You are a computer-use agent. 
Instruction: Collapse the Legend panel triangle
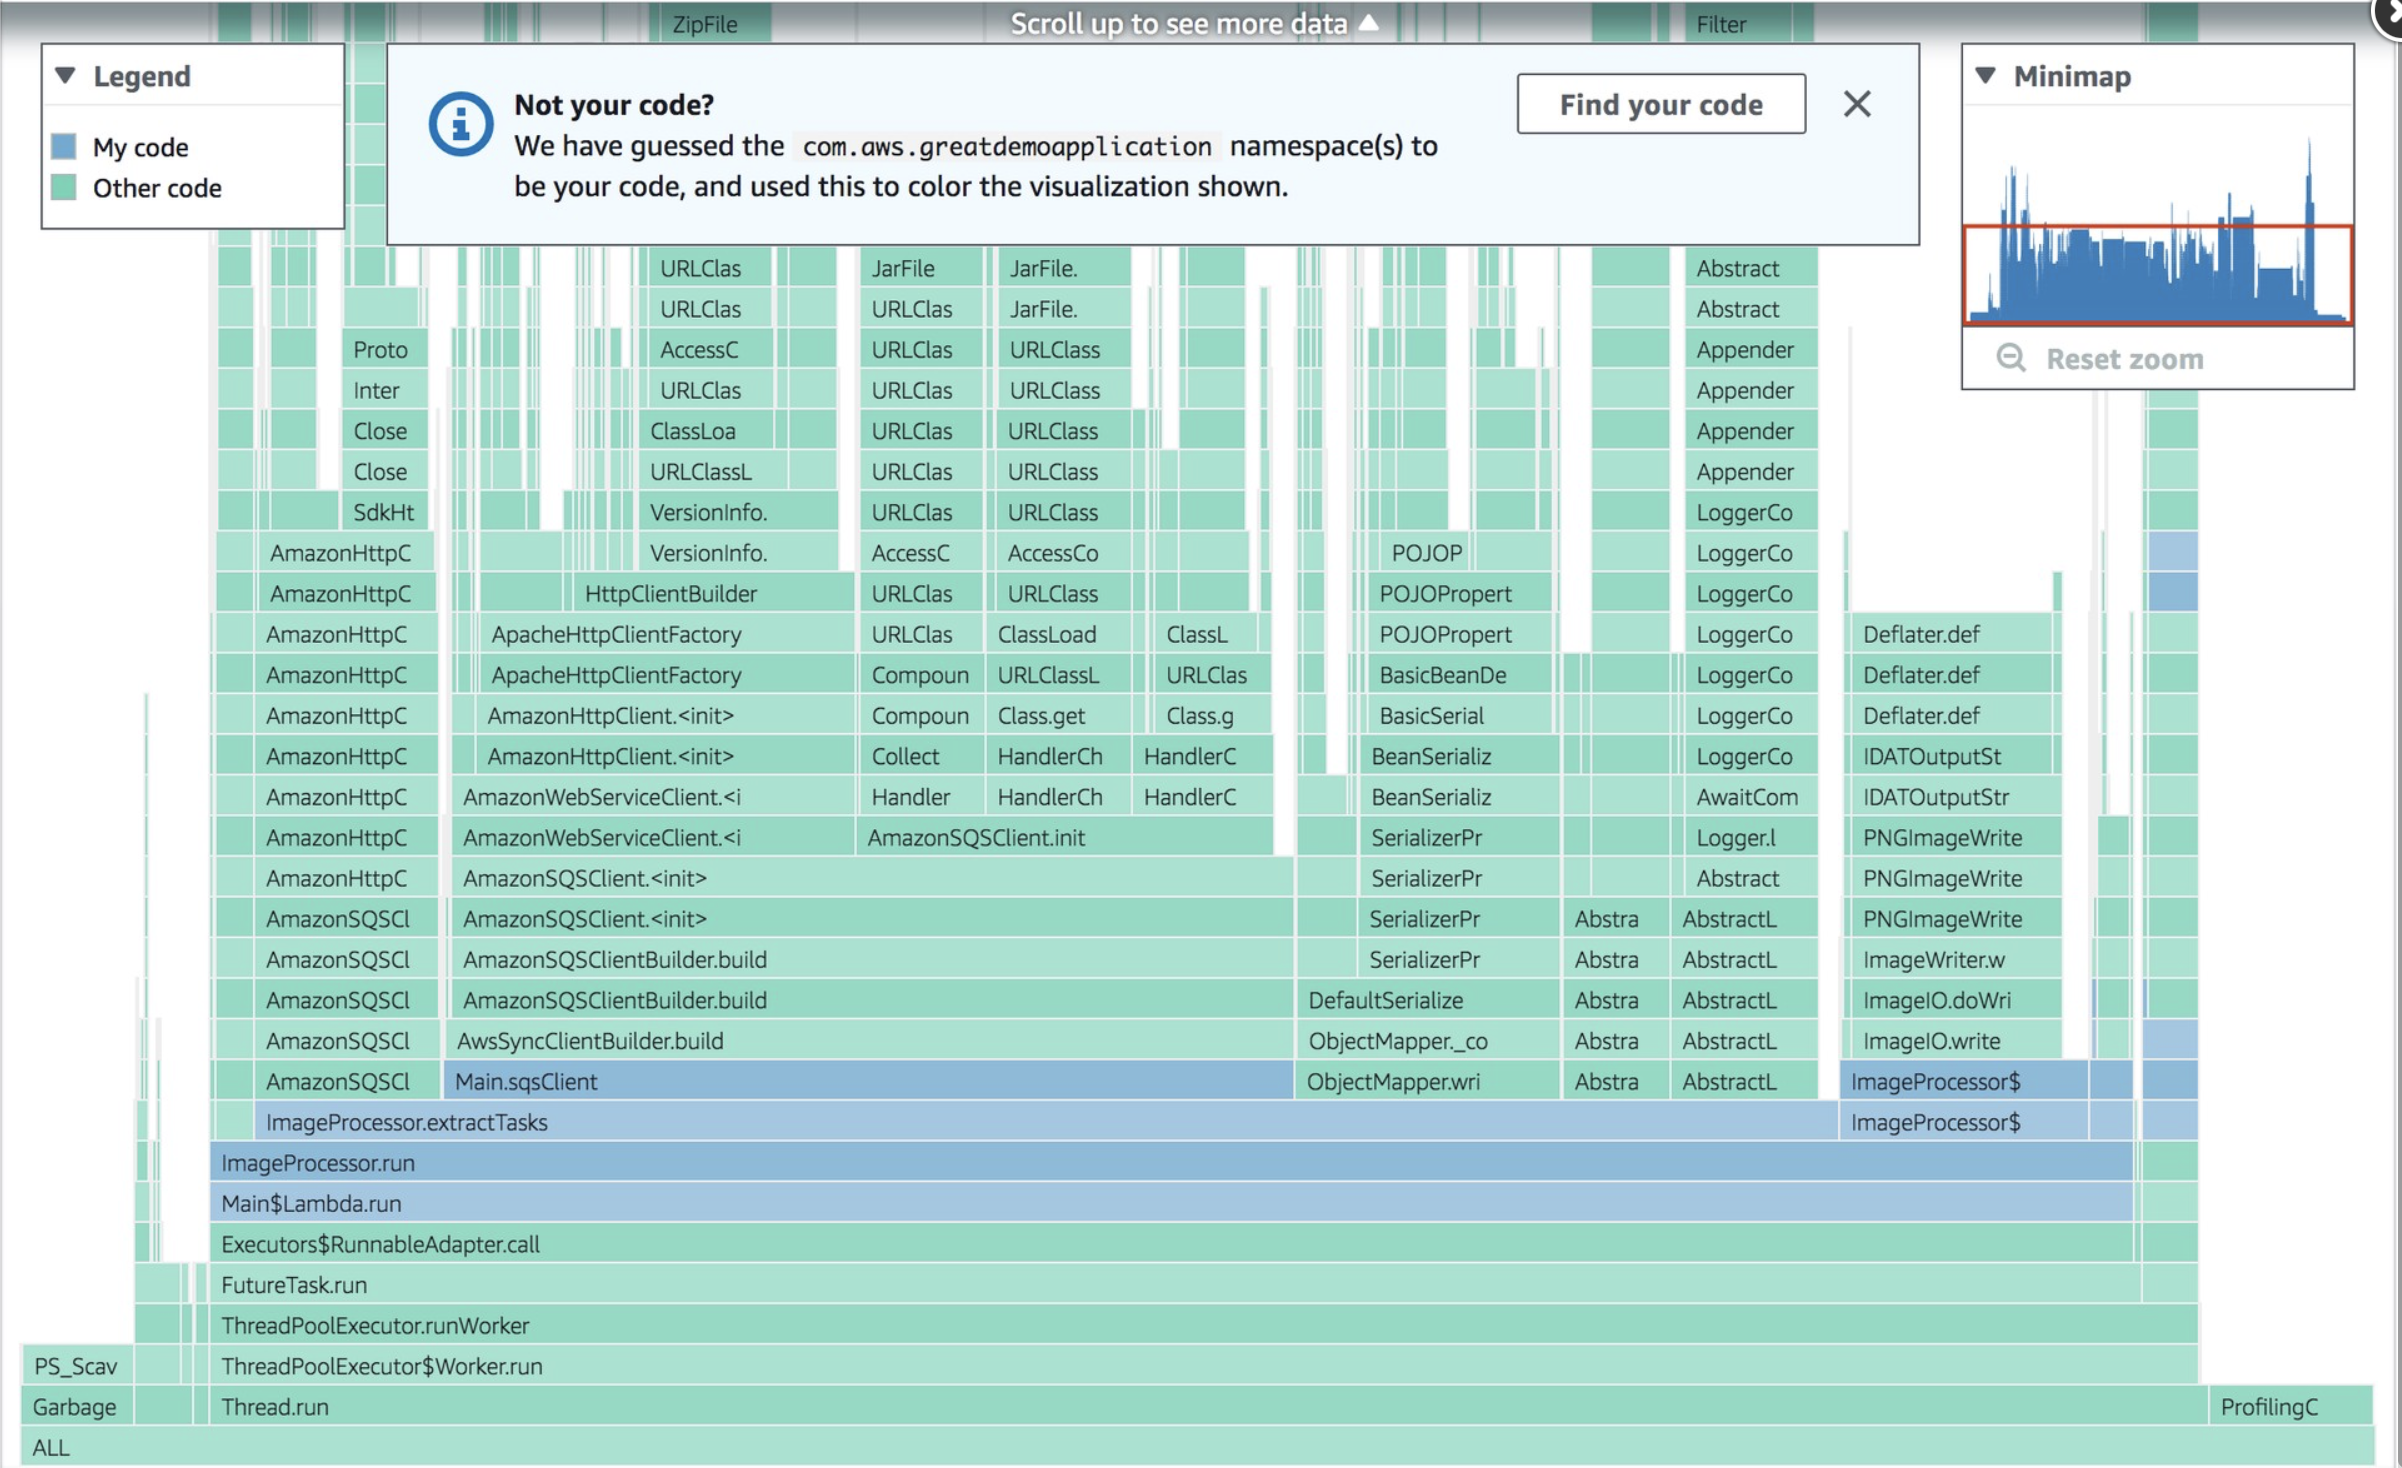coord(66,76)
